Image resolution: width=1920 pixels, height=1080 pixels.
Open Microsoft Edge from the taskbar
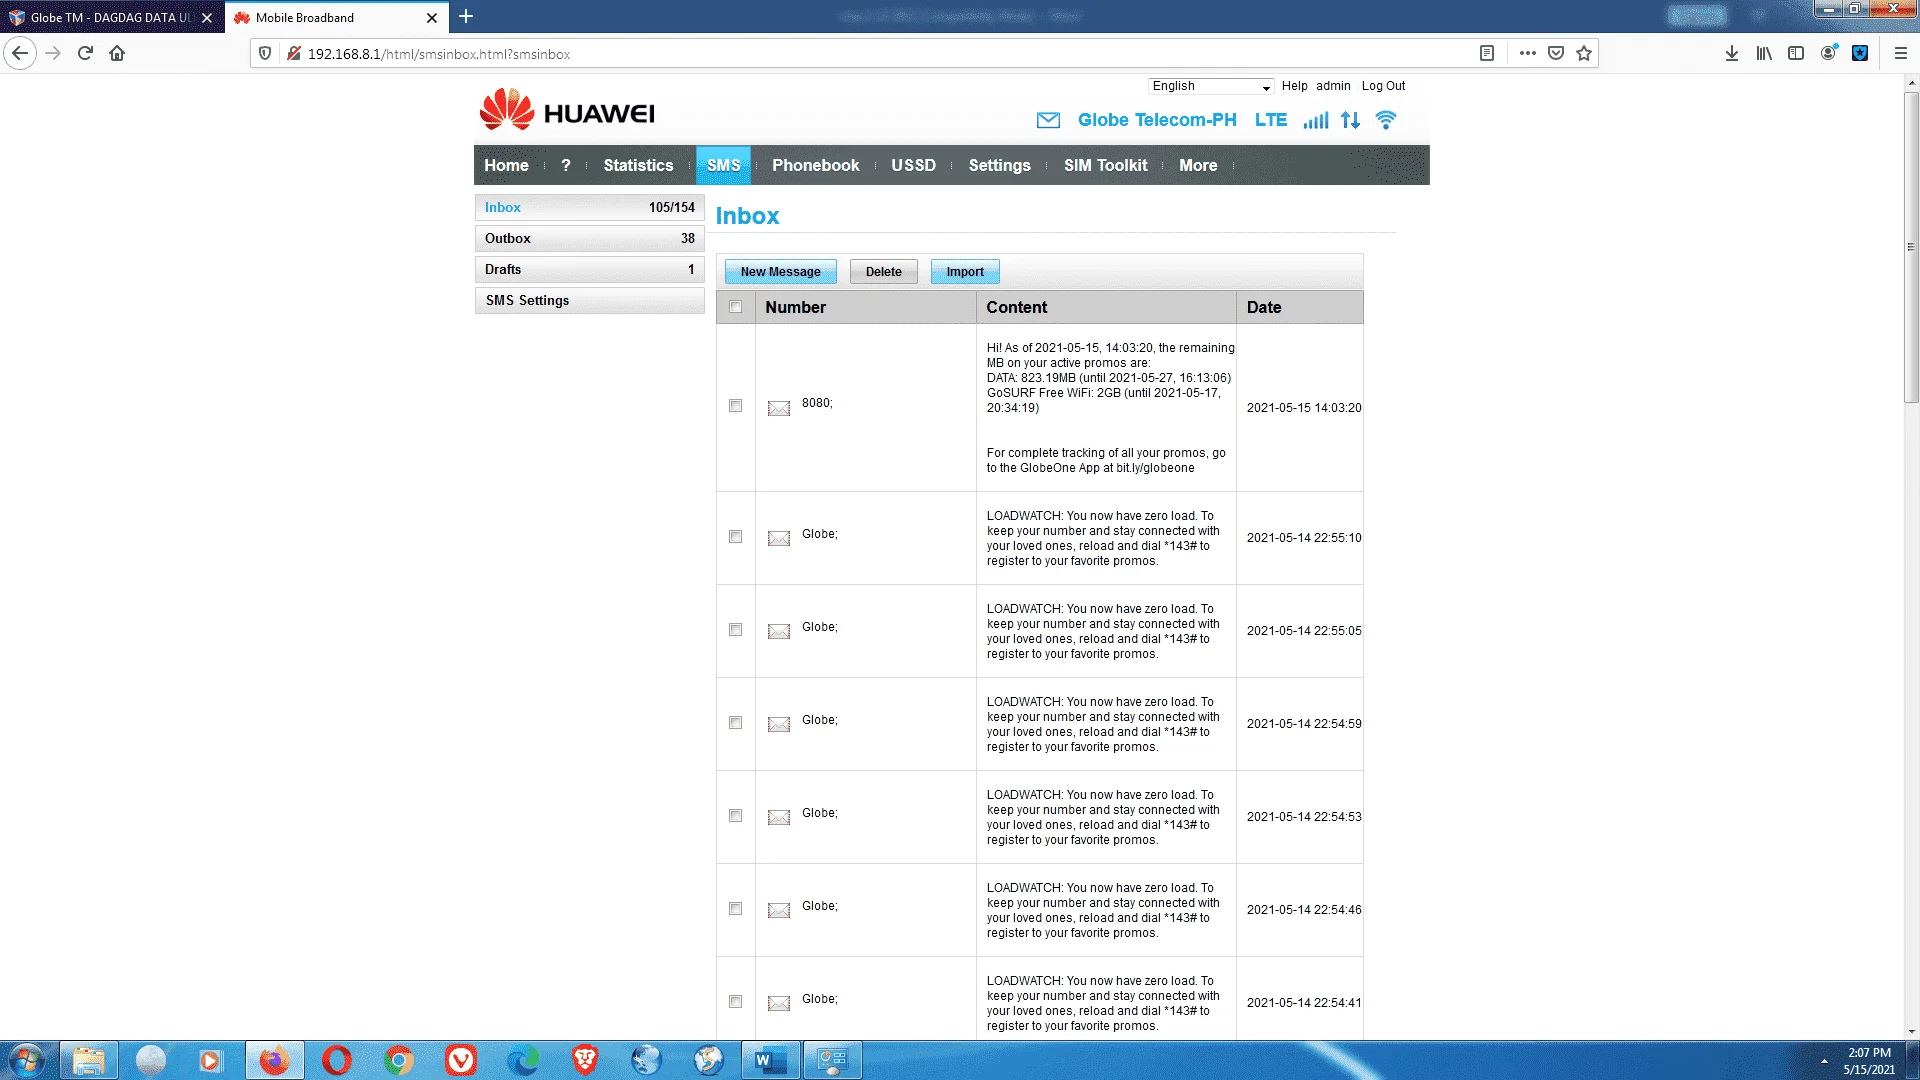click(x=523, y=1060)
